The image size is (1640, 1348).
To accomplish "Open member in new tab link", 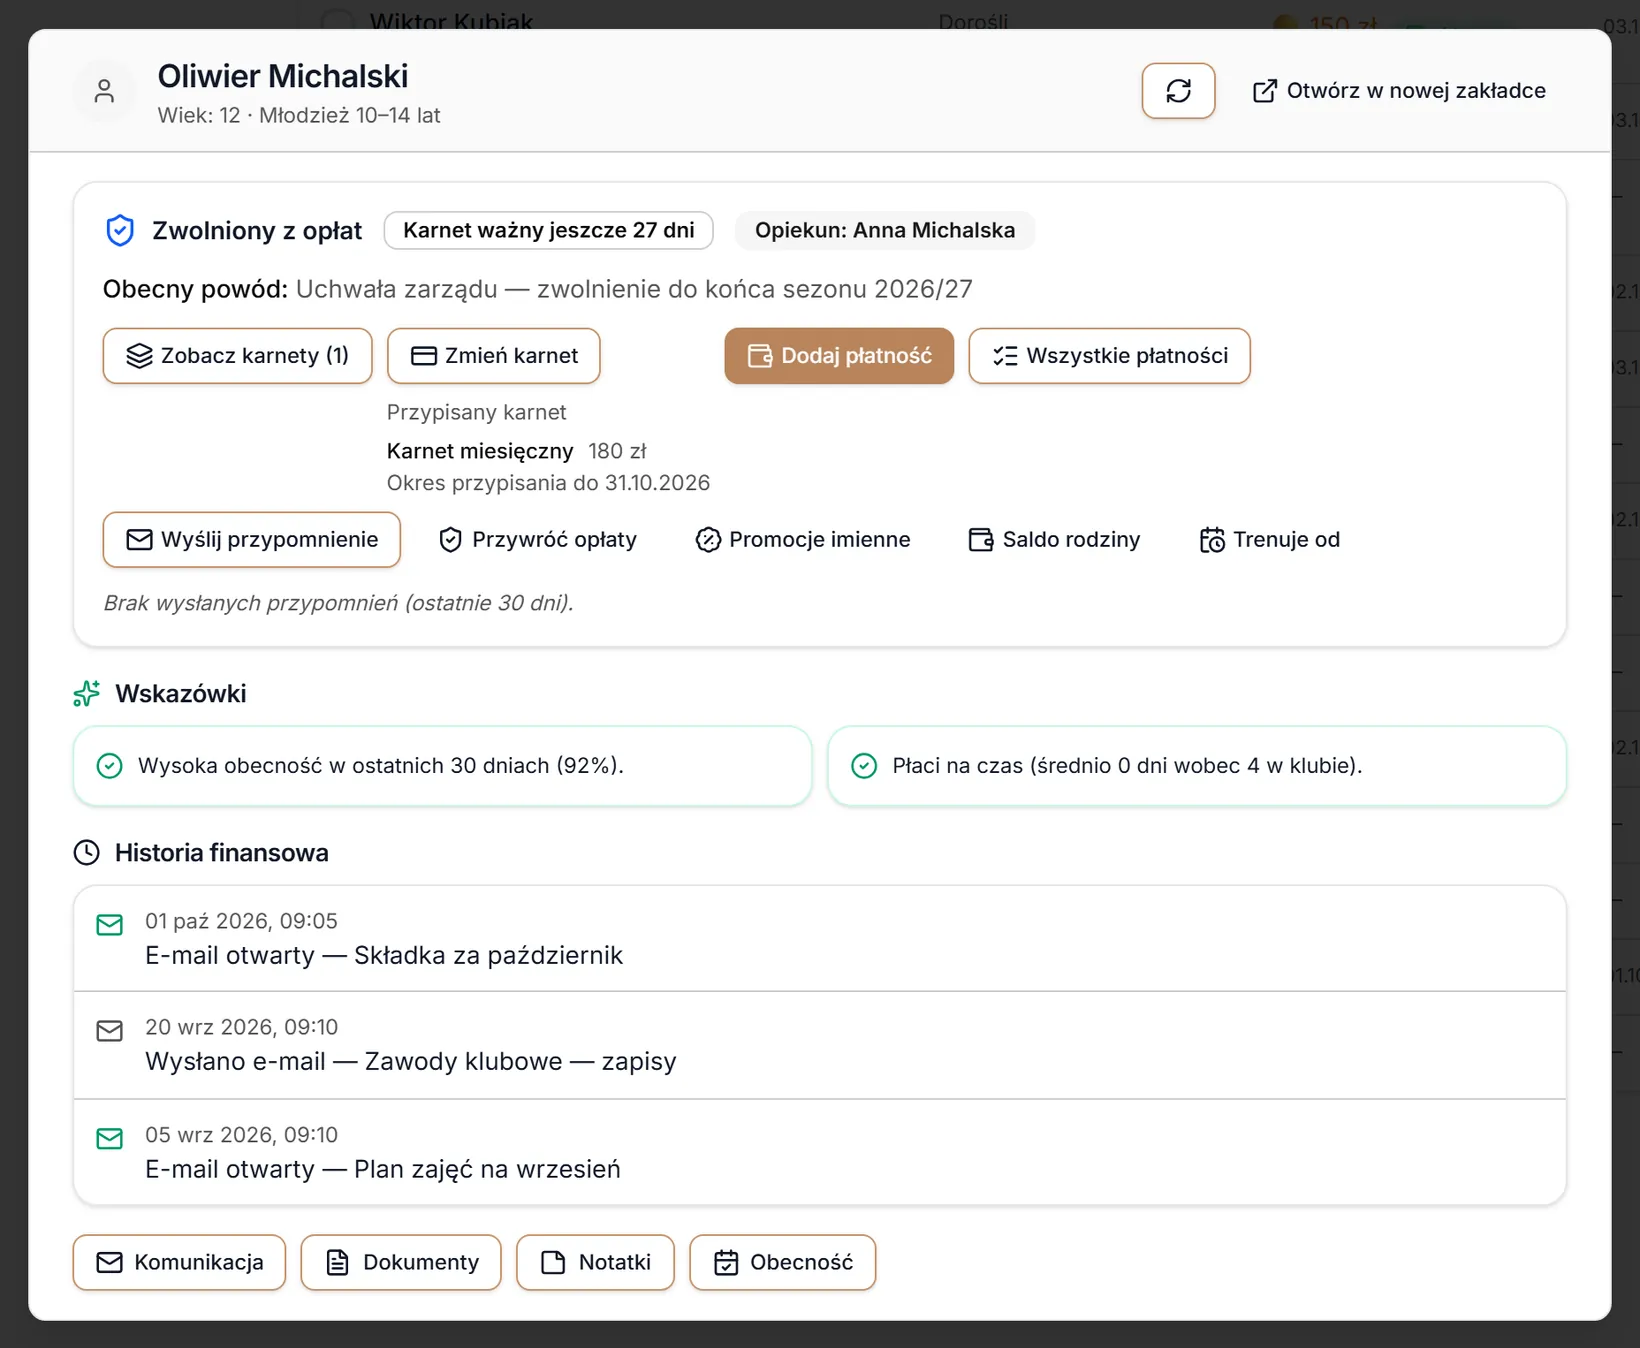I will pos(1399,91).
